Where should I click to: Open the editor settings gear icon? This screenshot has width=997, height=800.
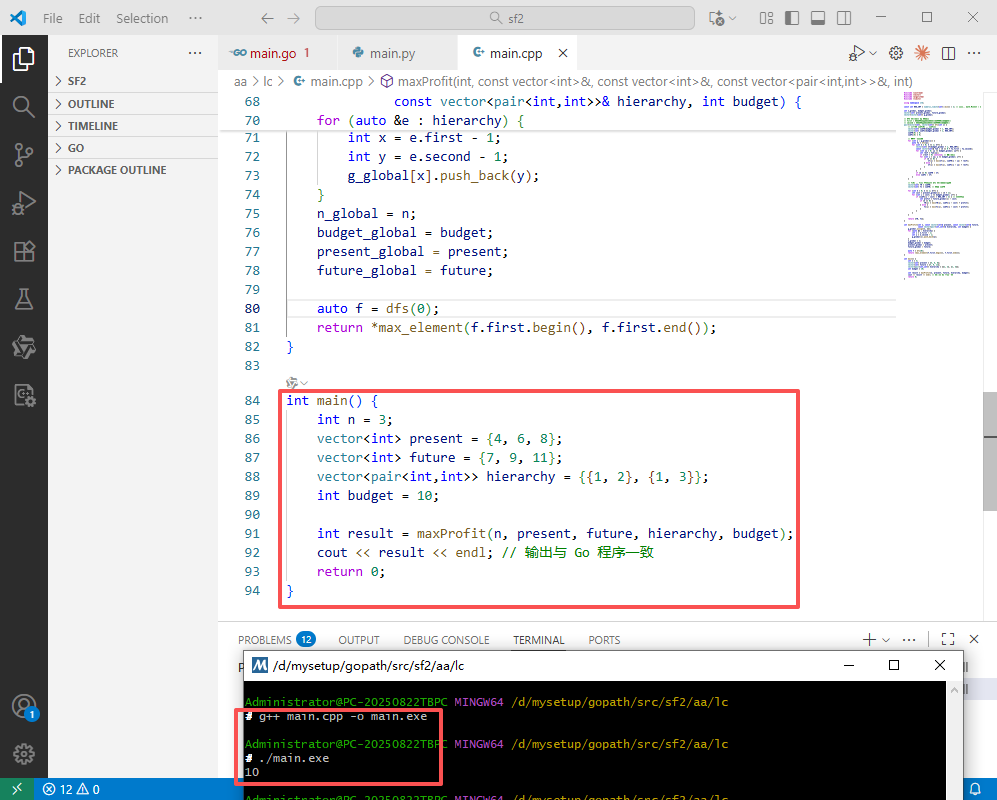click(896, 53)
